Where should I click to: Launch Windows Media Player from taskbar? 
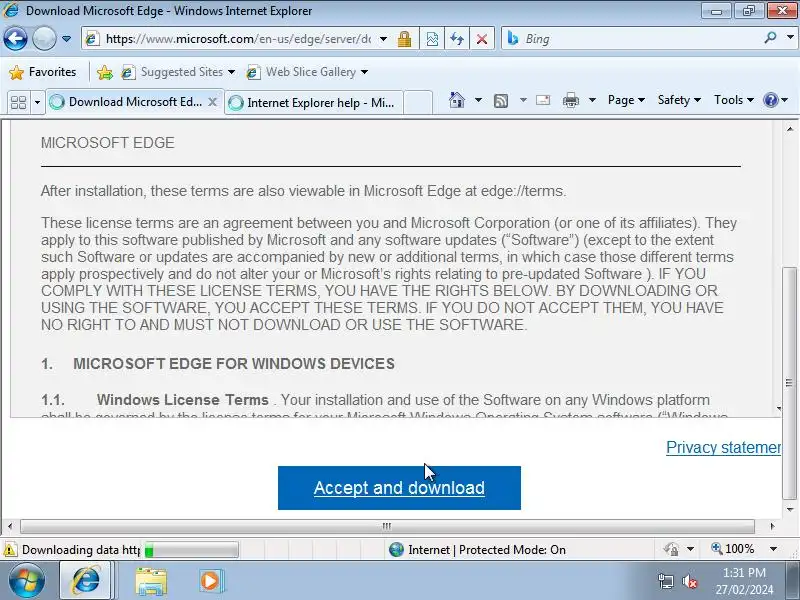click(210, 581)
